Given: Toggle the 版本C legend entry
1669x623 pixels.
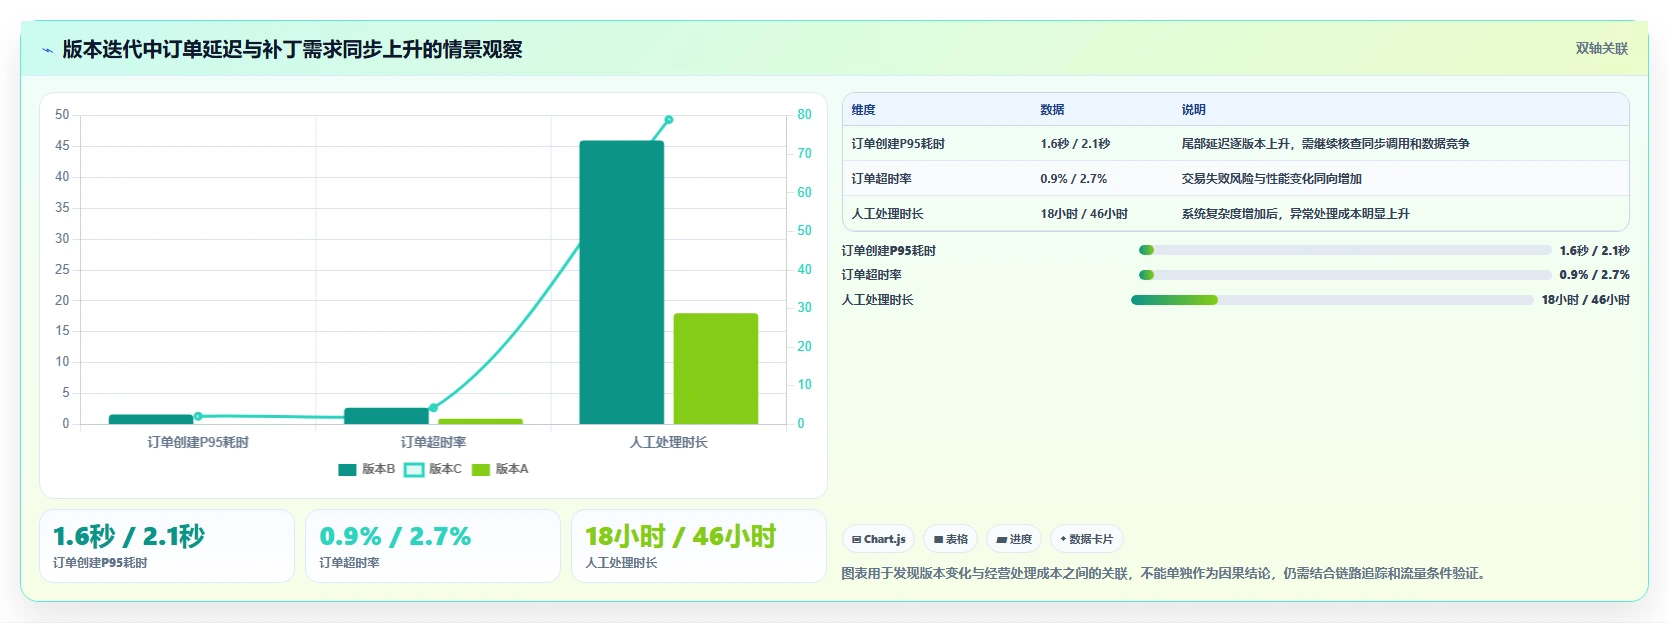Looking at the screenshot, I should [x=433, y=469].
